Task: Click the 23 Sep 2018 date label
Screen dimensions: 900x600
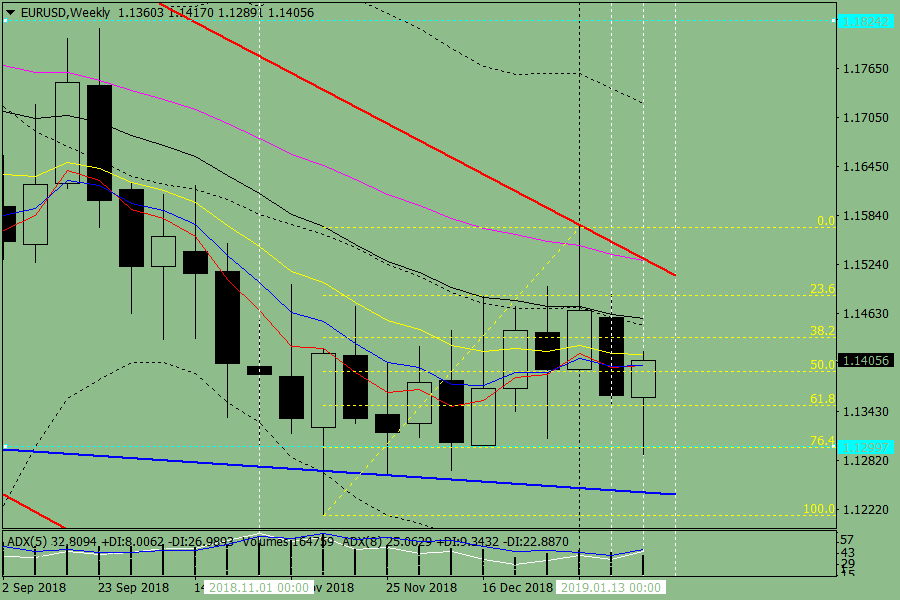Action: point(134,588)
